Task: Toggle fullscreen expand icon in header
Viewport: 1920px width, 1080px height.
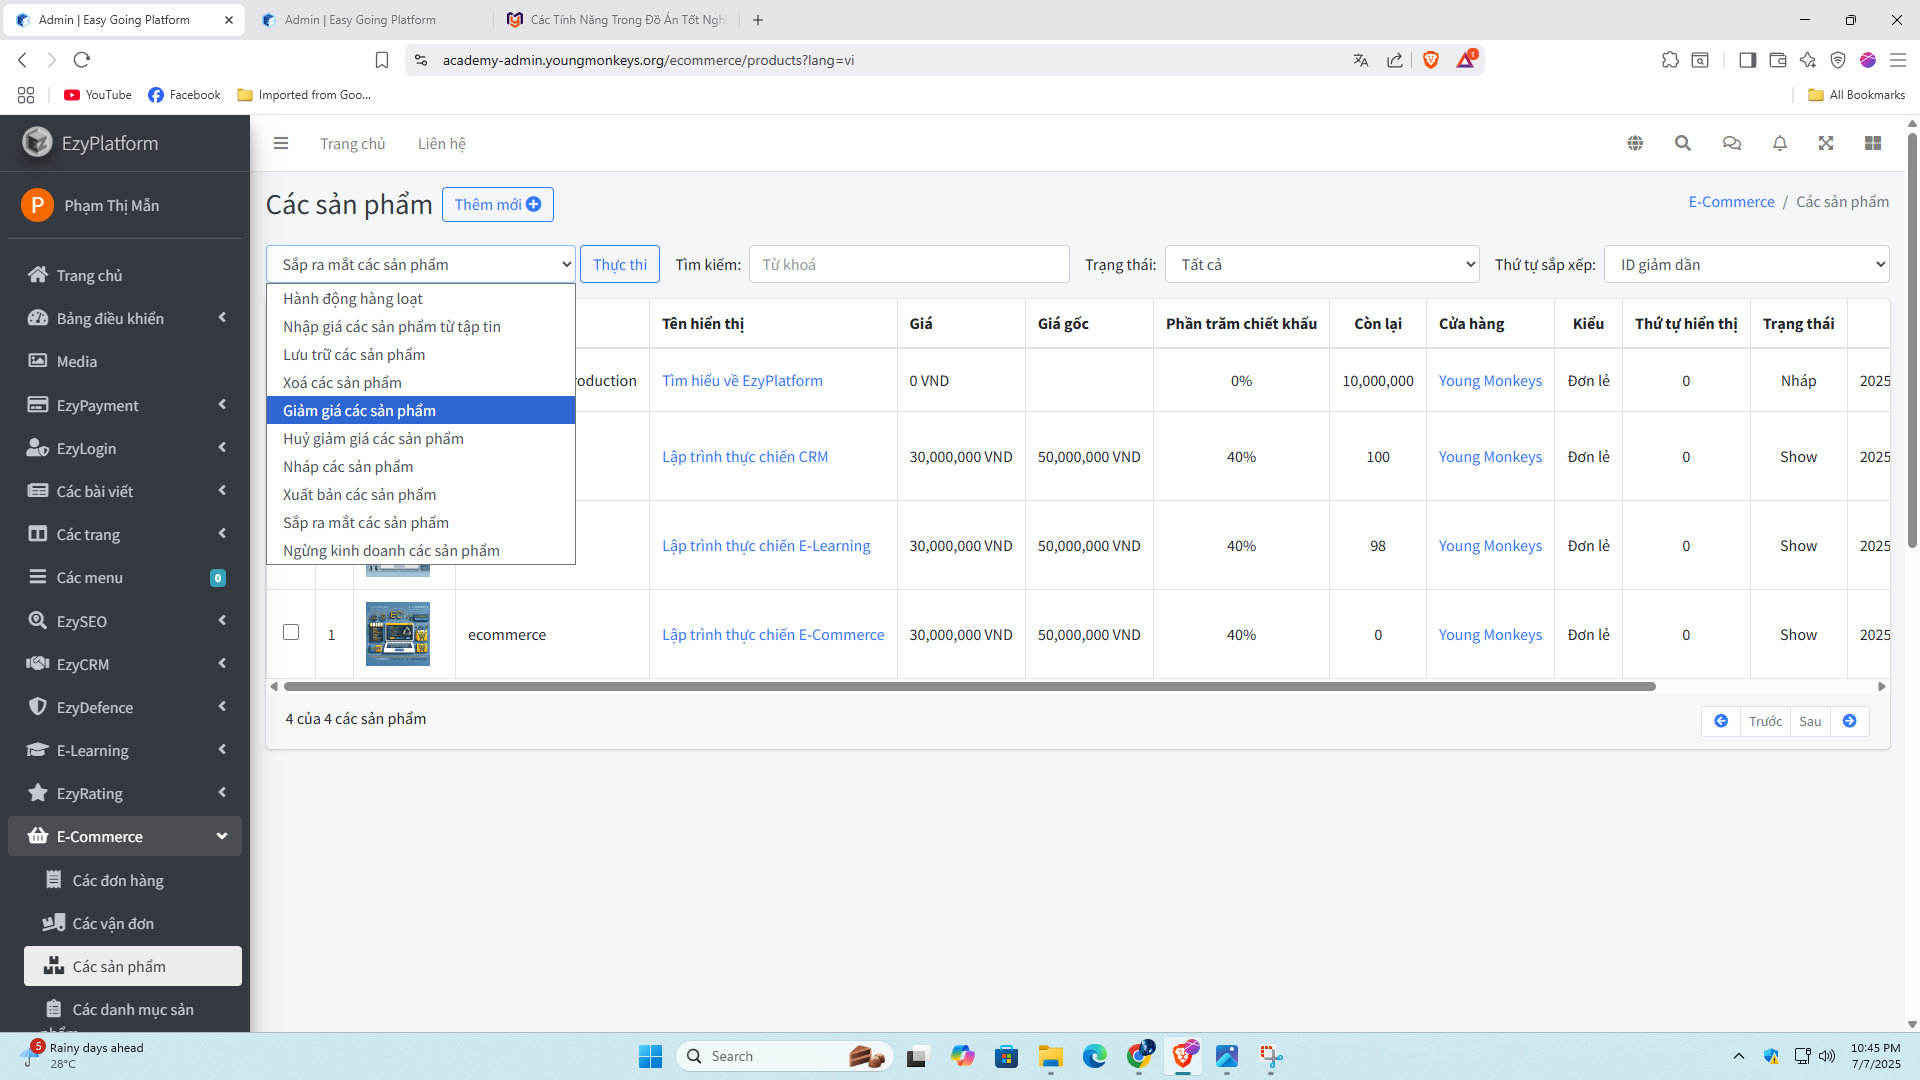Action: click(x=1826, y=143)
